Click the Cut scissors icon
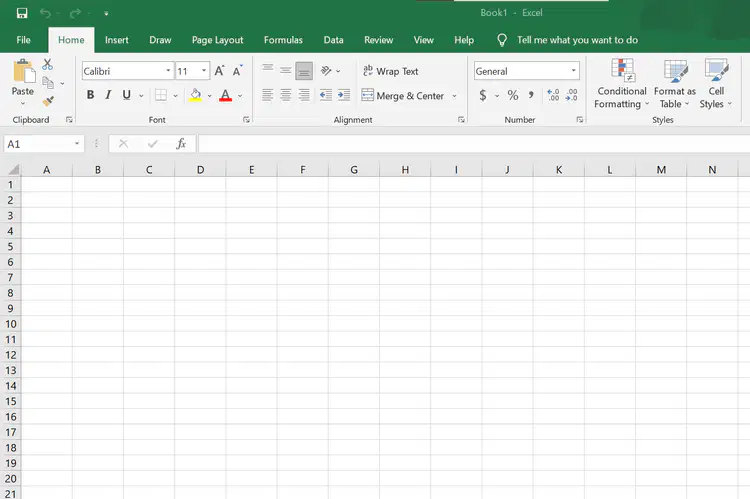The image size is (750, 499). [47, 64]
